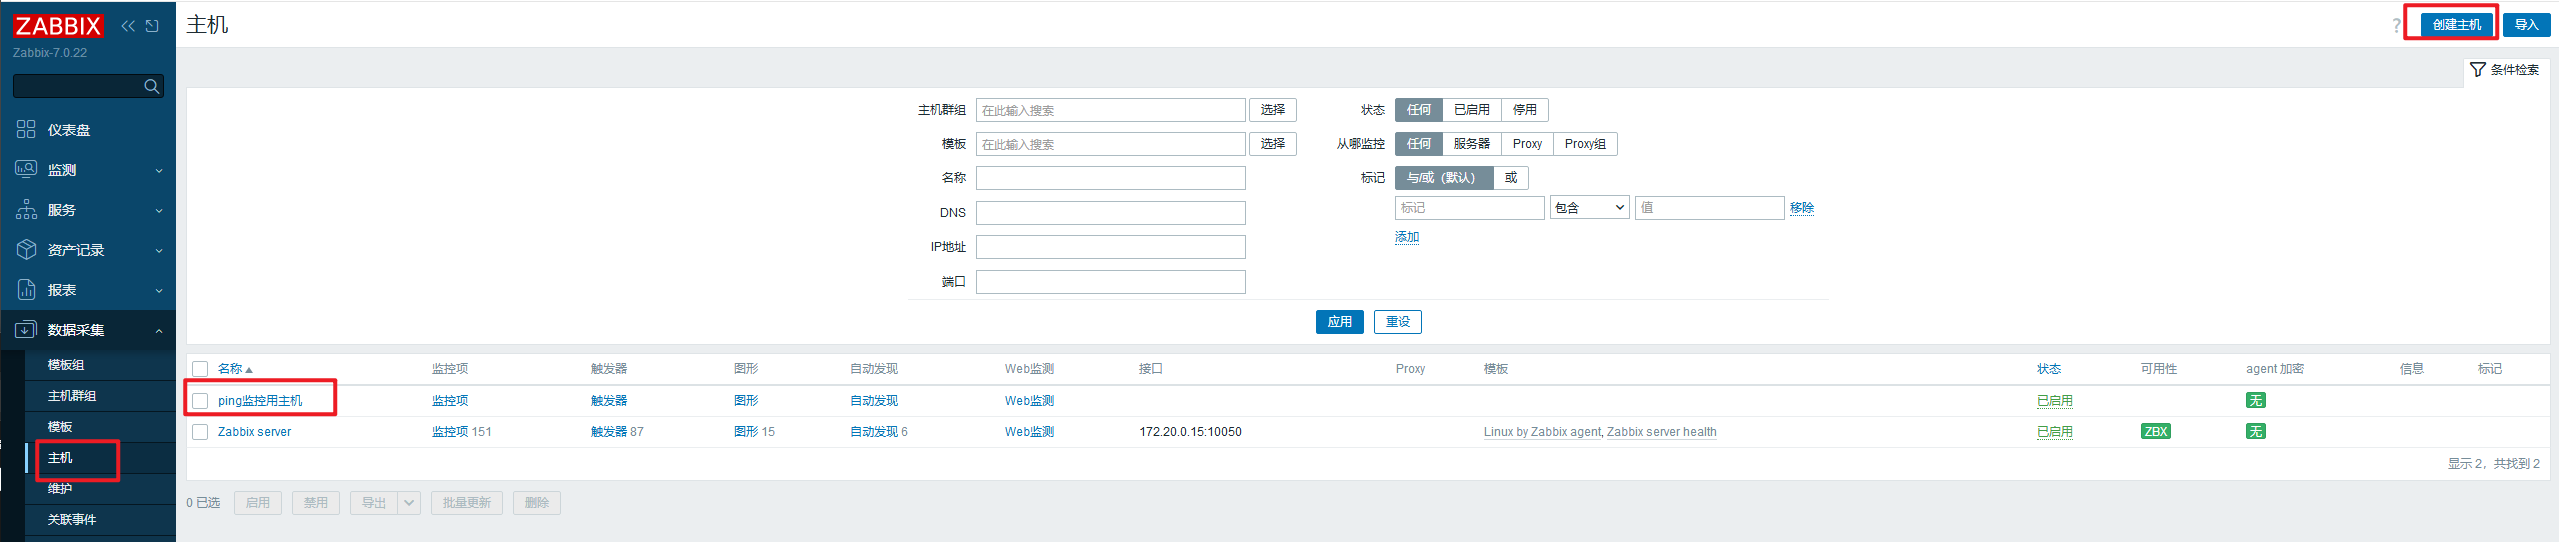
Task: Click the sidebar kiosk-mode toggle icon
Action: point(152,26)
